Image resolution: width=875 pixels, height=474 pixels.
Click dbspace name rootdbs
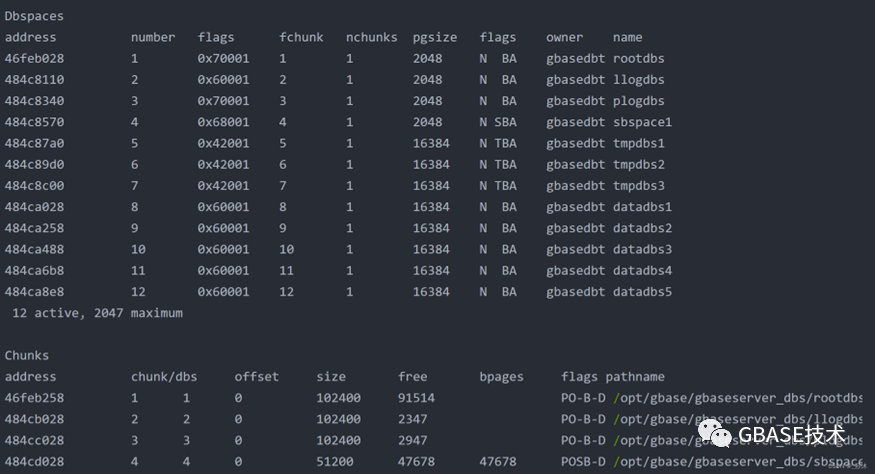pyautogui.click(x=638, y=59)
